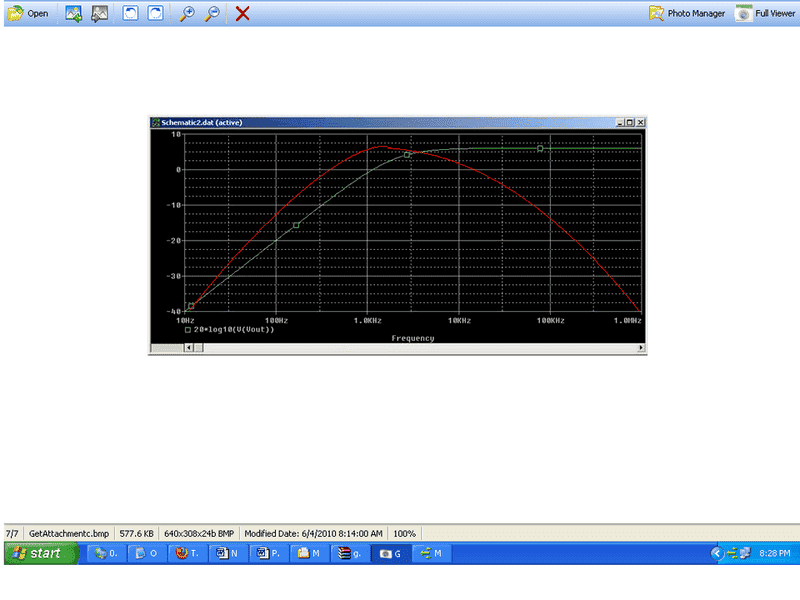
Task: Click the Windows Start button
Action: 40,553
